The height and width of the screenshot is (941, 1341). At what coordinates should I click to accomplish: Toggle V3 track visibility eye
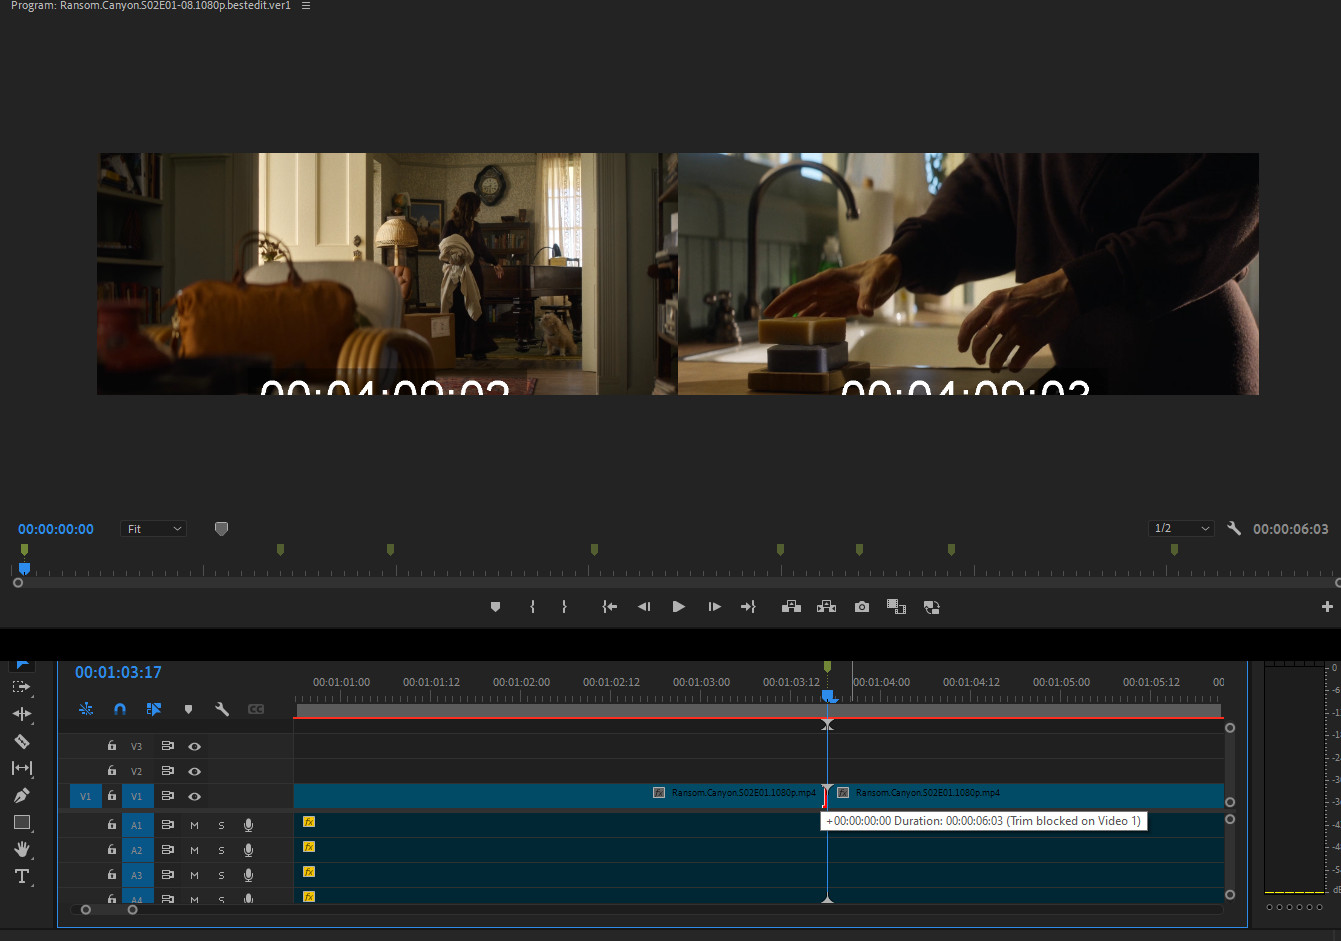[195, 746]
